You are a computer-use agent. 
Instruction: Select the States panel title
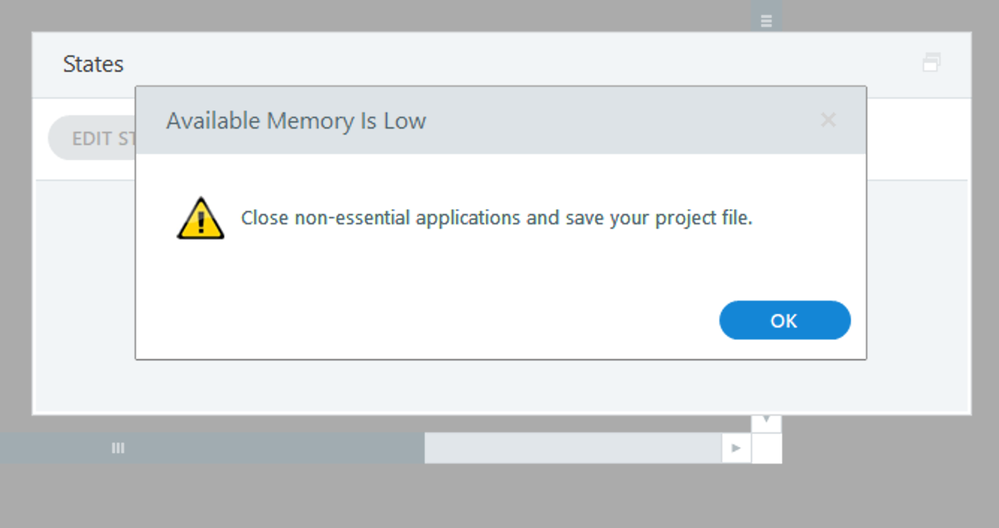coord(93,64)
